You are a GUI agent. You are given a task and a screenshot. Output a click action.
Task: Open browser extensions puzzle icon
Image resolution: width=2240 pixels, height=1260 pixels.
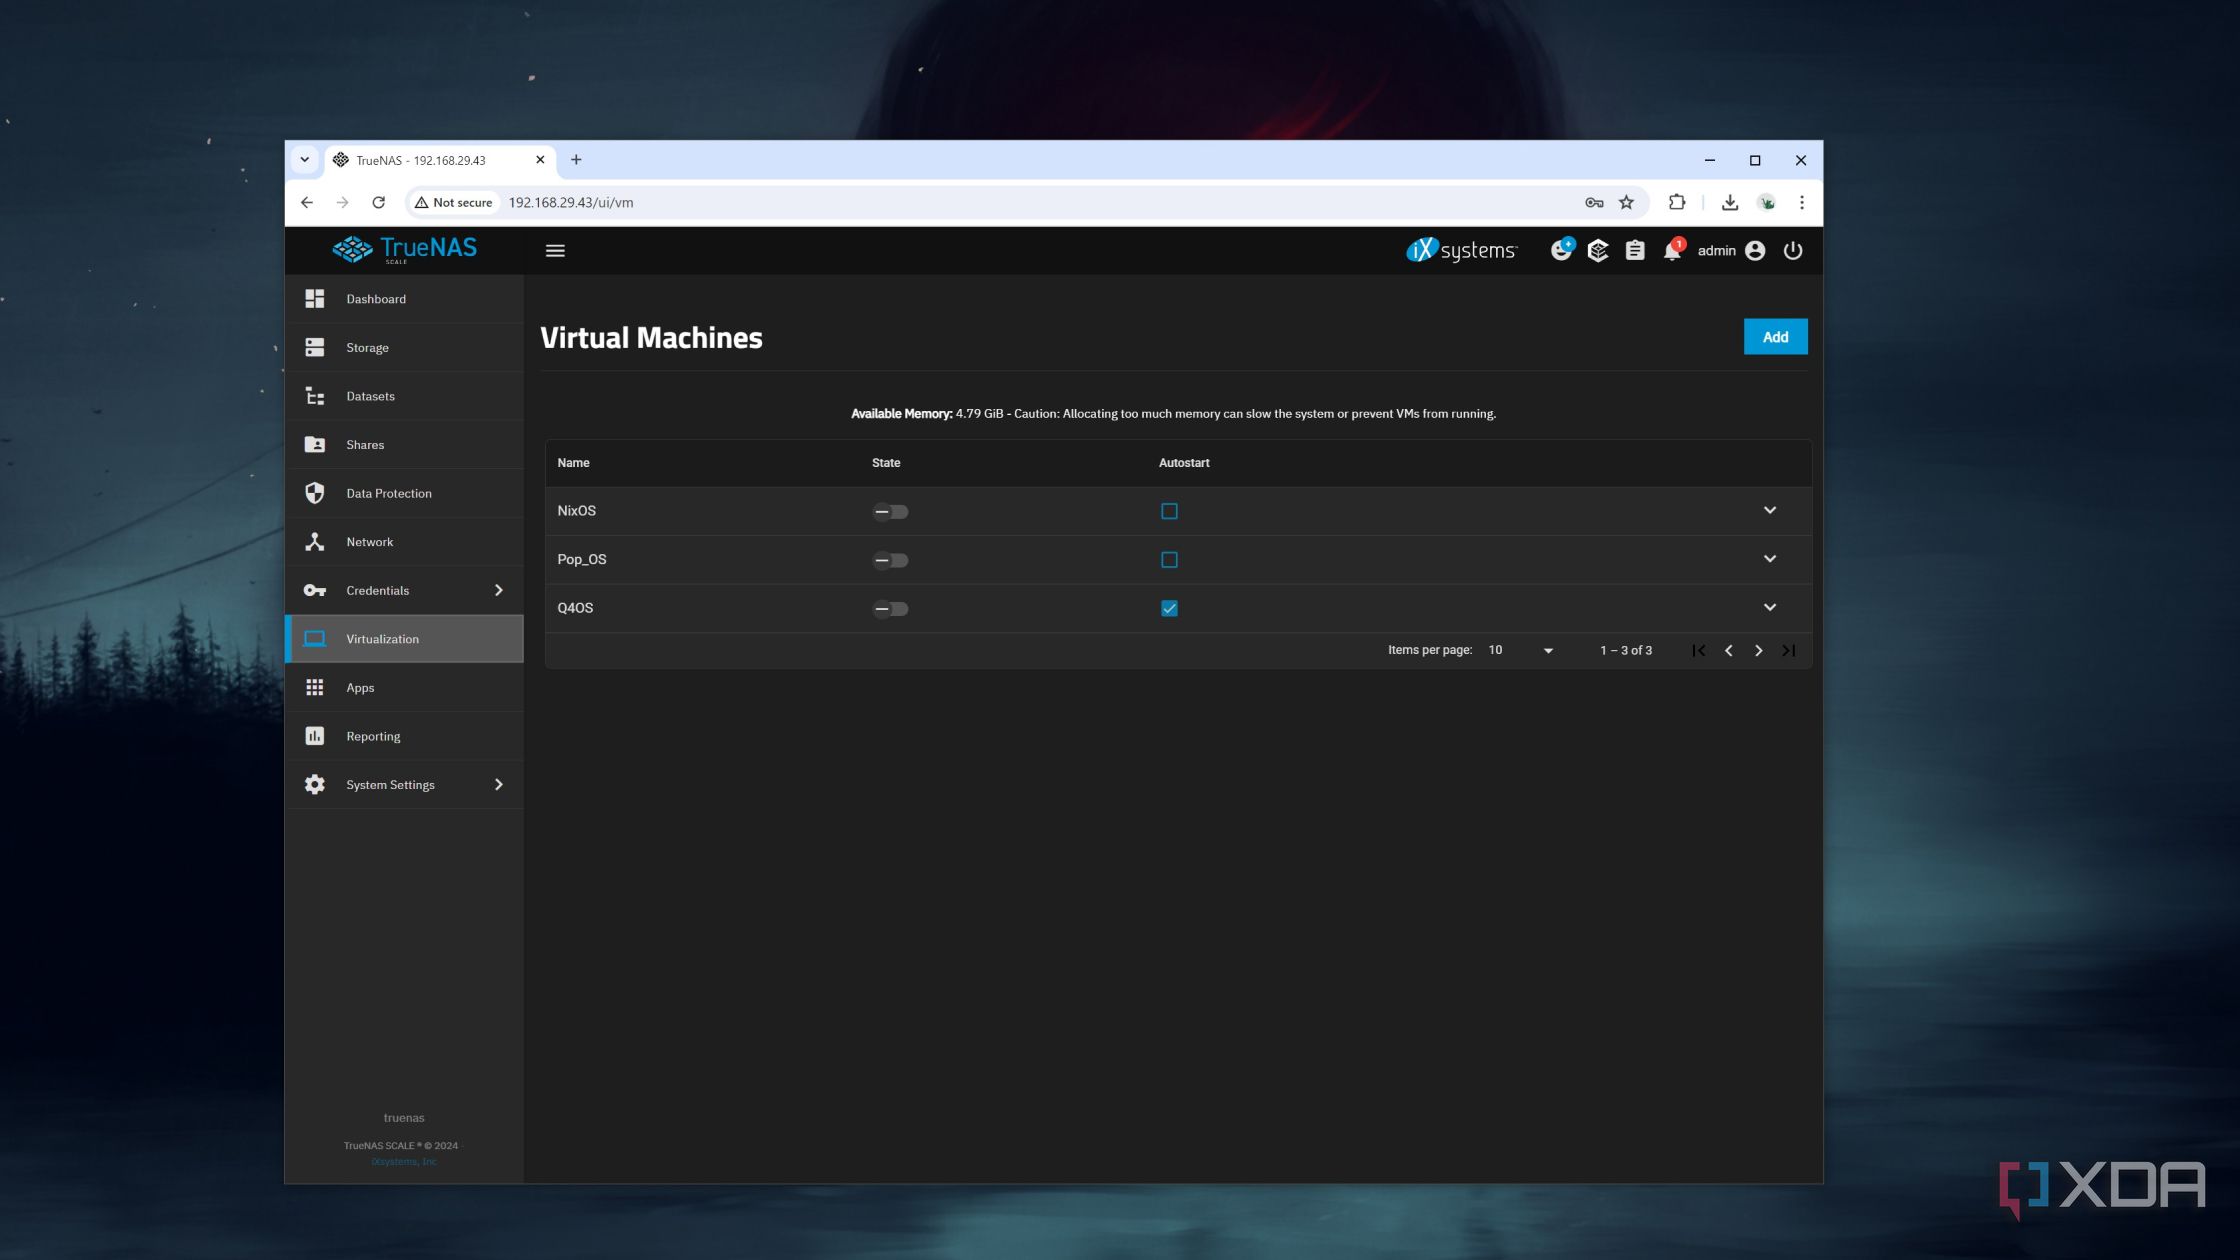(1677, 202)
